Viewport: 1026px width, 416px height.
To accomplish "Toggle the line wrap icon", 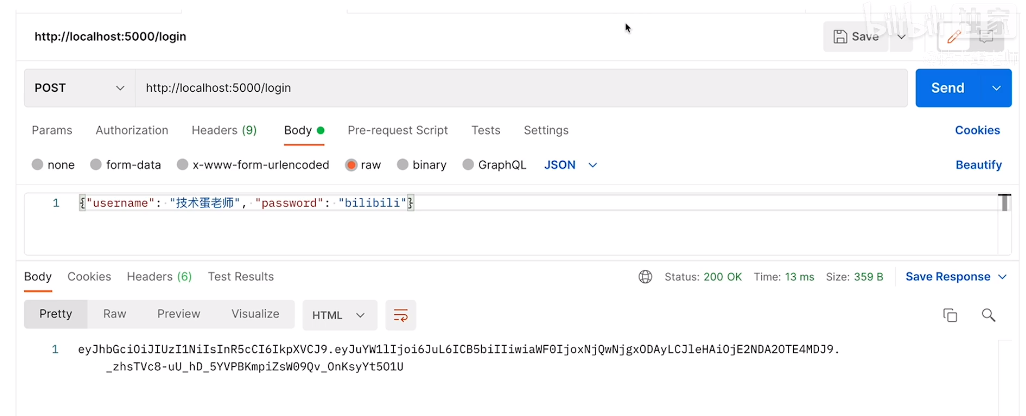I will point(400,315).
